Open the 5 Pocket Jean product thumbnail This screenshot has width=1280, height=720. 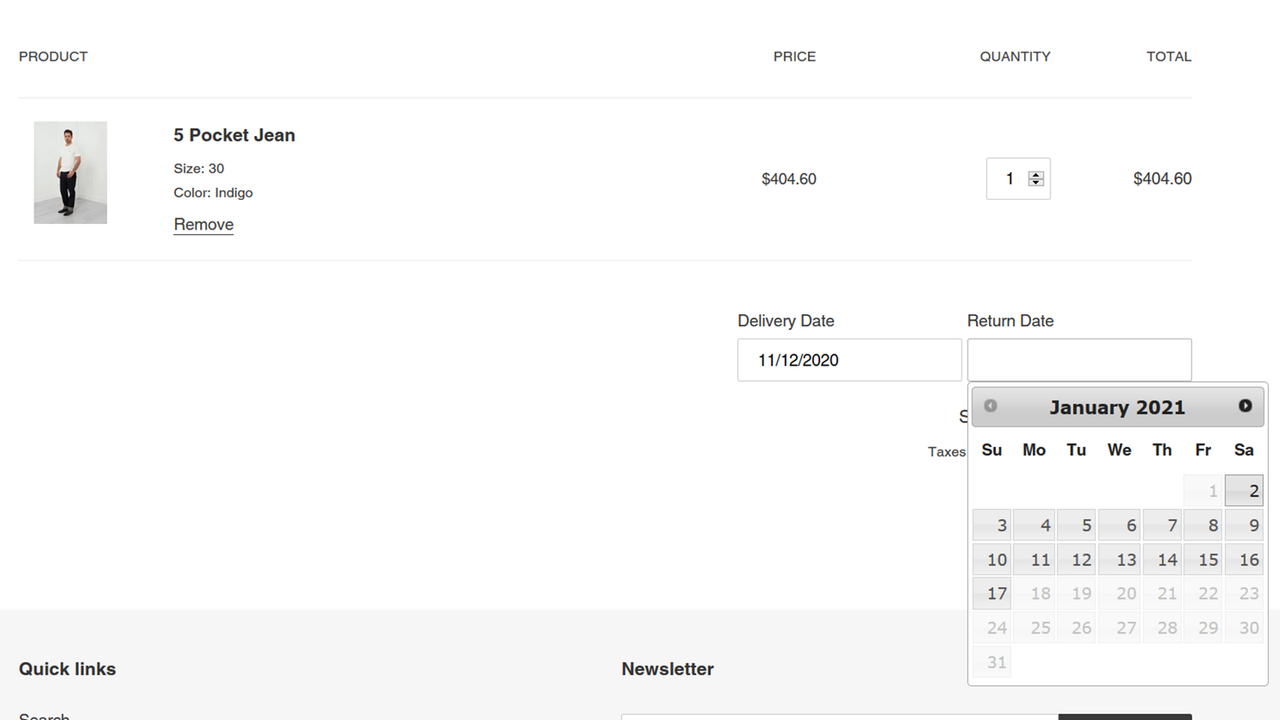pyautogui.click(x=70, y=172)
